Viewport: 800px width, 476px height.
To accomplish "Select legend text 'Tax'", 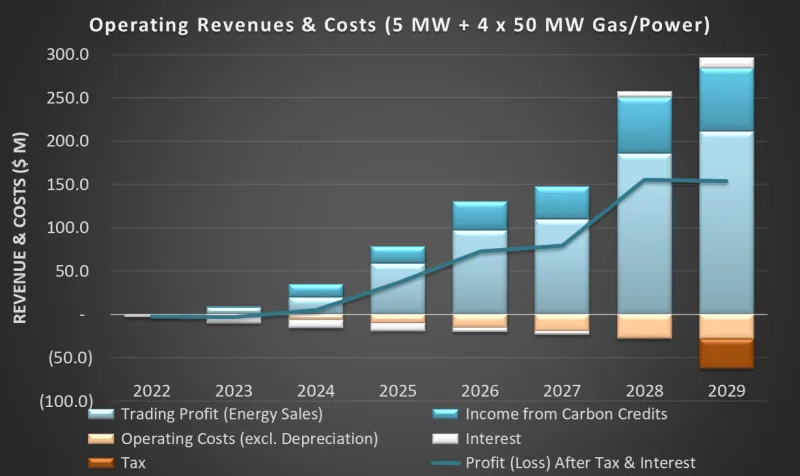I will click(133, 463).
